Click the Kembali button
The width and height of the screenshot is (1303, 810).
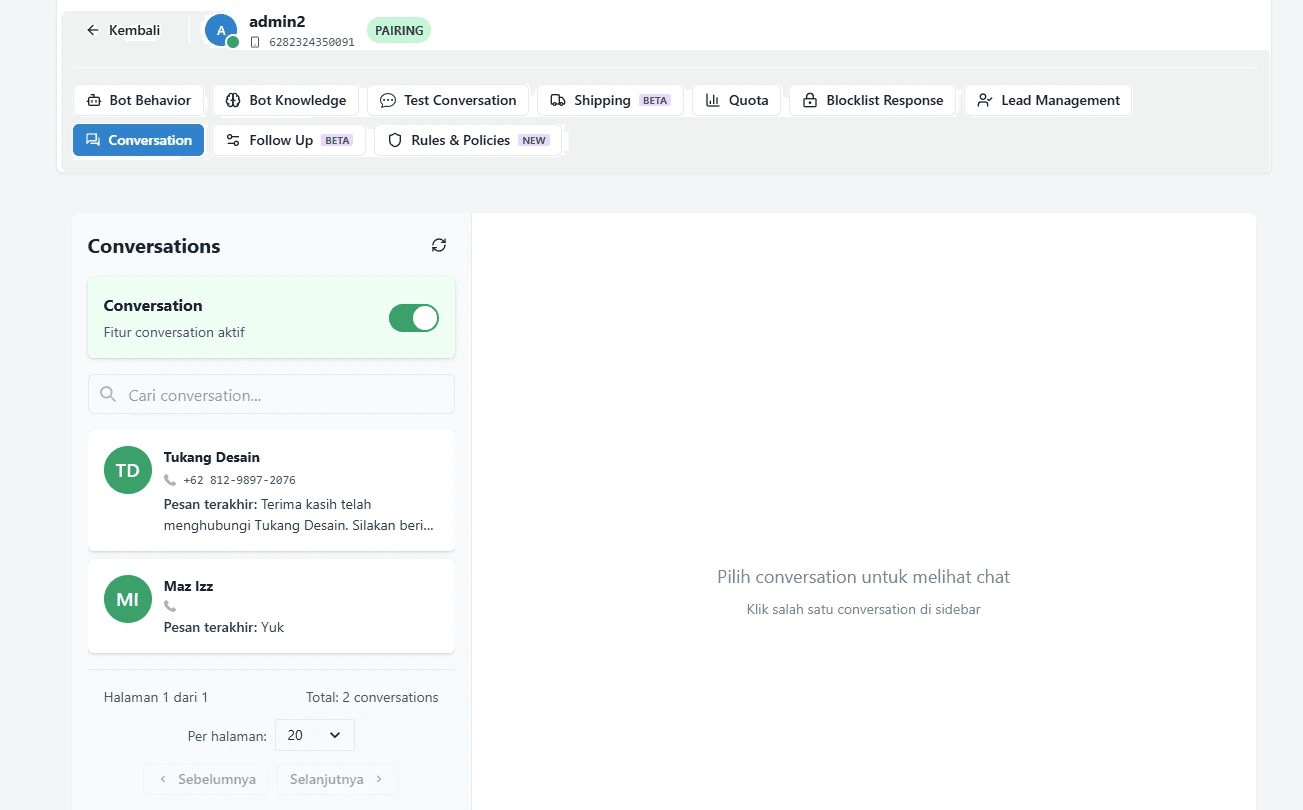tap(124, 30)
